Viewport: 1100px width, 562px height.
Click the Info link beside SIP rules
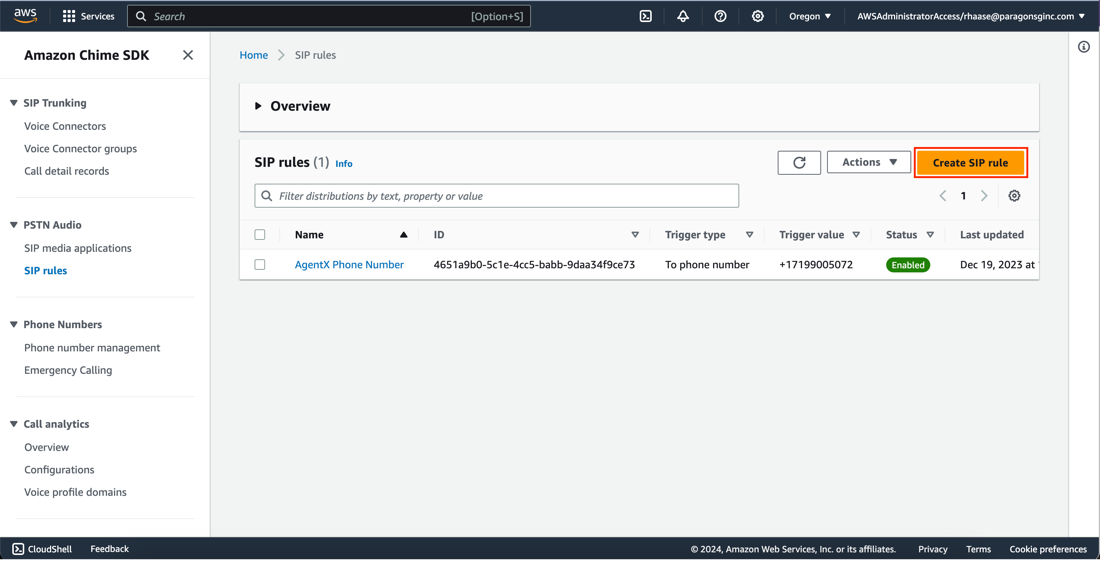click(x=344, y=163)
